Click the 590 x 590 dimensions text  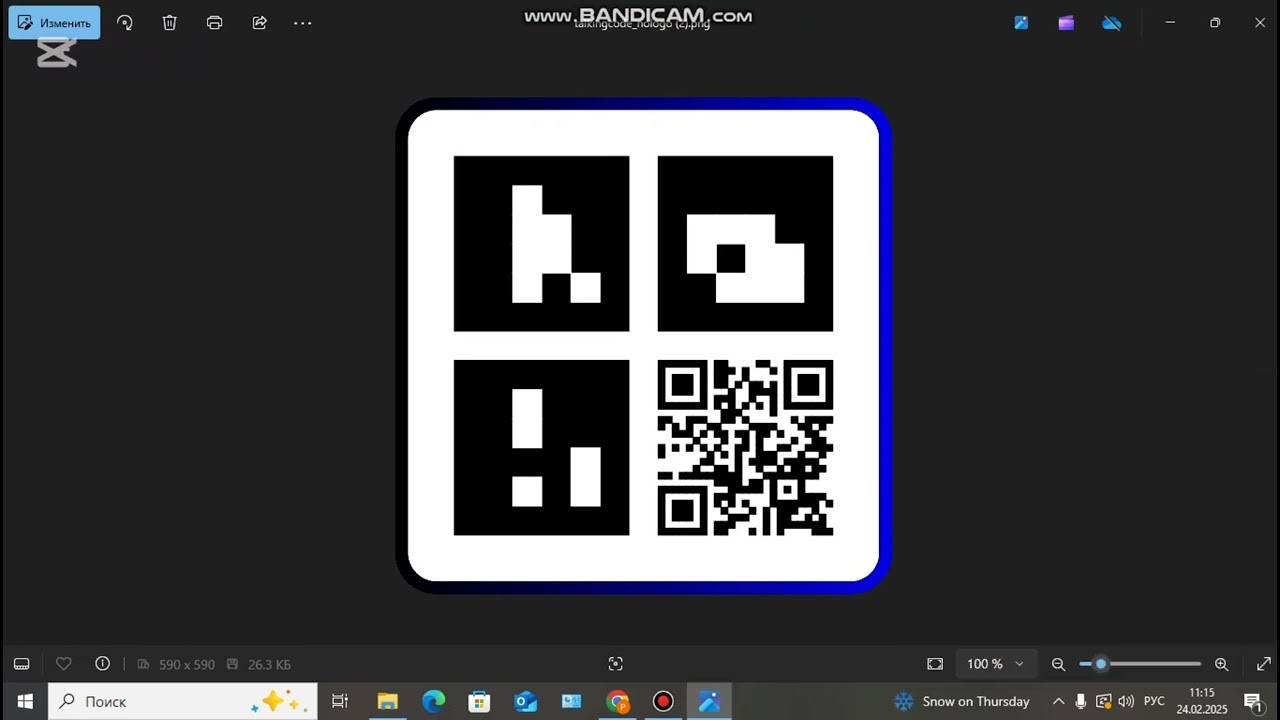(x=187, y=665)
